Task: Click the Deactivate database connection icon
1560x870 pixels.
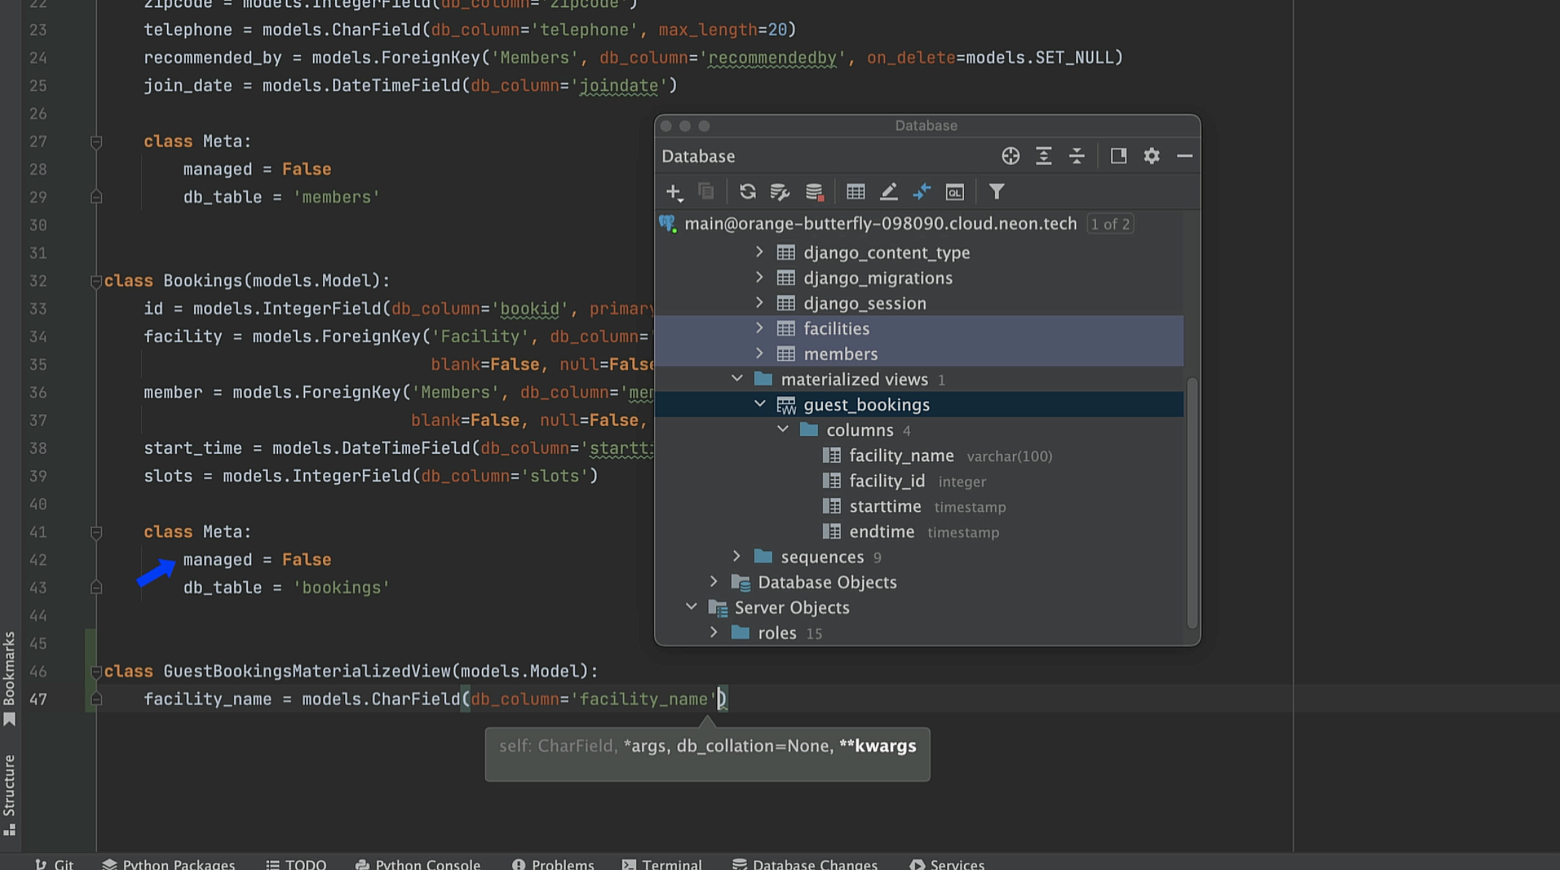Action: point(814,191)
